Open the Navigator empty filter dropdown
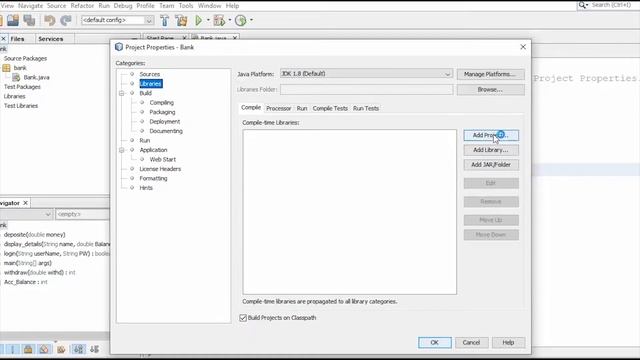This screenshot has height=360, width=640. coord(82,214)
